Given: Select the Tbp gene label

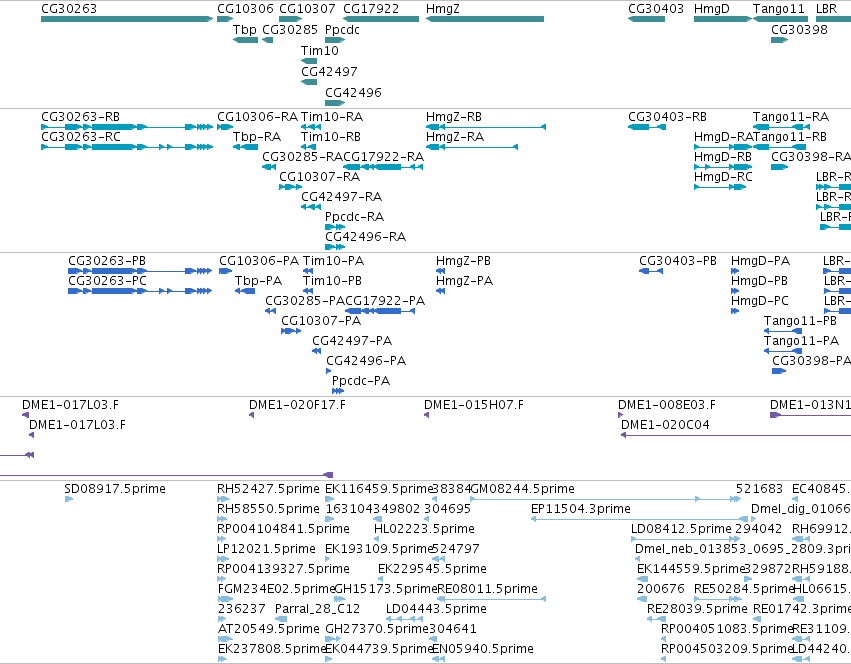Looking at the screenshot, I should coord(245,29).
